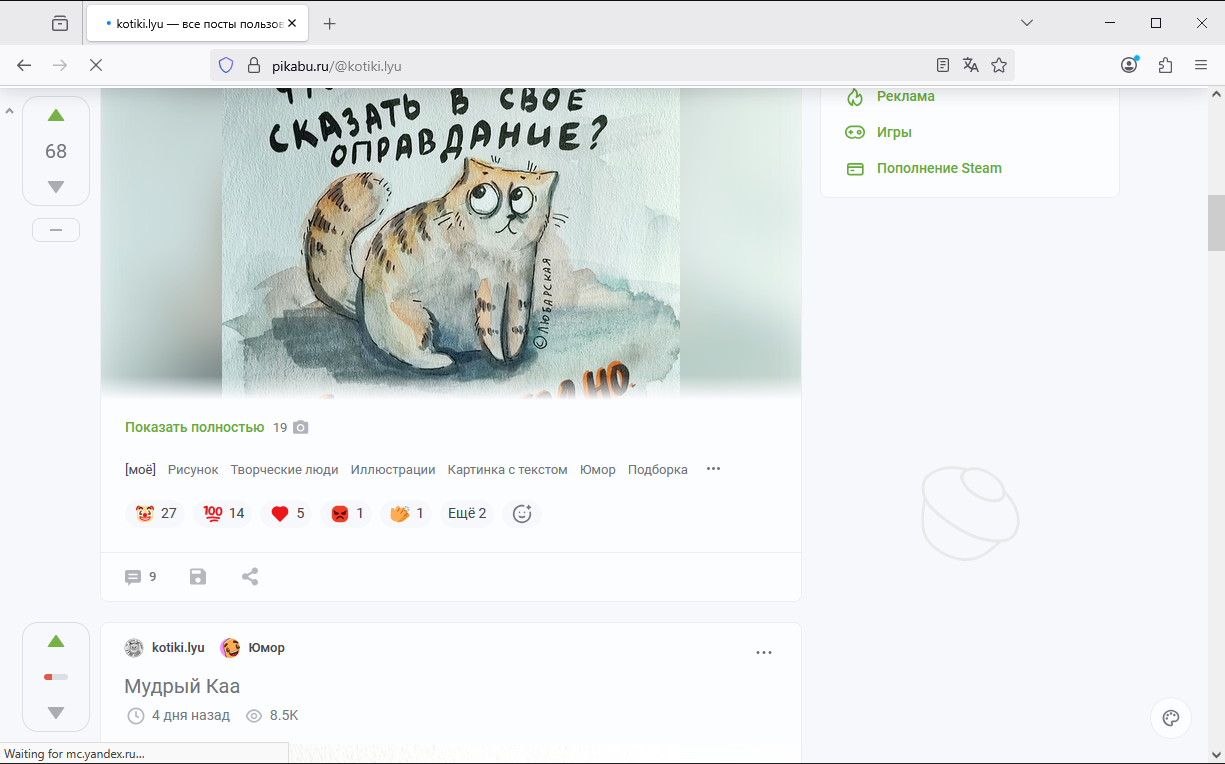Image resolution: width=1225 pixels, height=764 pixels.
Task: Close the kotiki.lyu browser tab
Action: point(292,23)
